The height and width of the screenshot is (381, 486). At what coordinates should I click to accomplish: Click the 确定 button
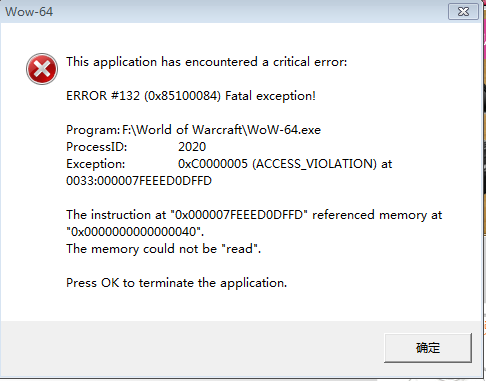coord(428,348)
